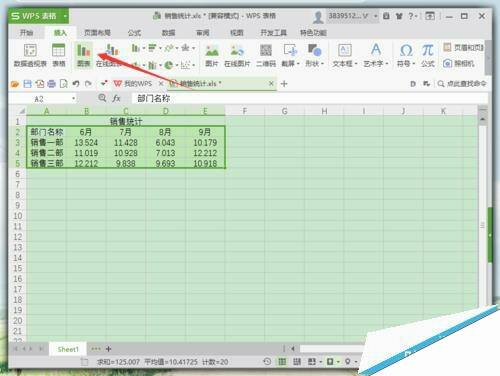Save the file with the floppy disk icon

tap(27, 84)
